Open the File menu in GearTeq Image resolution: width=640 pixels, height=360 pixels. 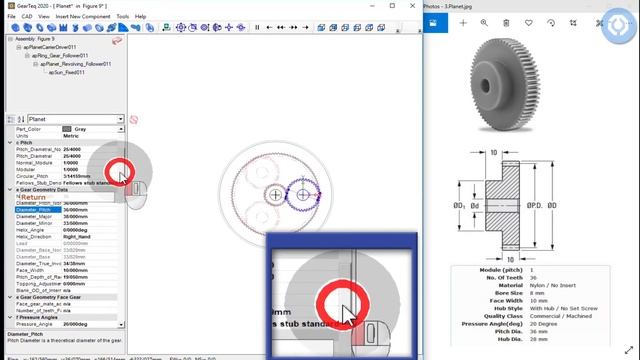tap(11, 17)
